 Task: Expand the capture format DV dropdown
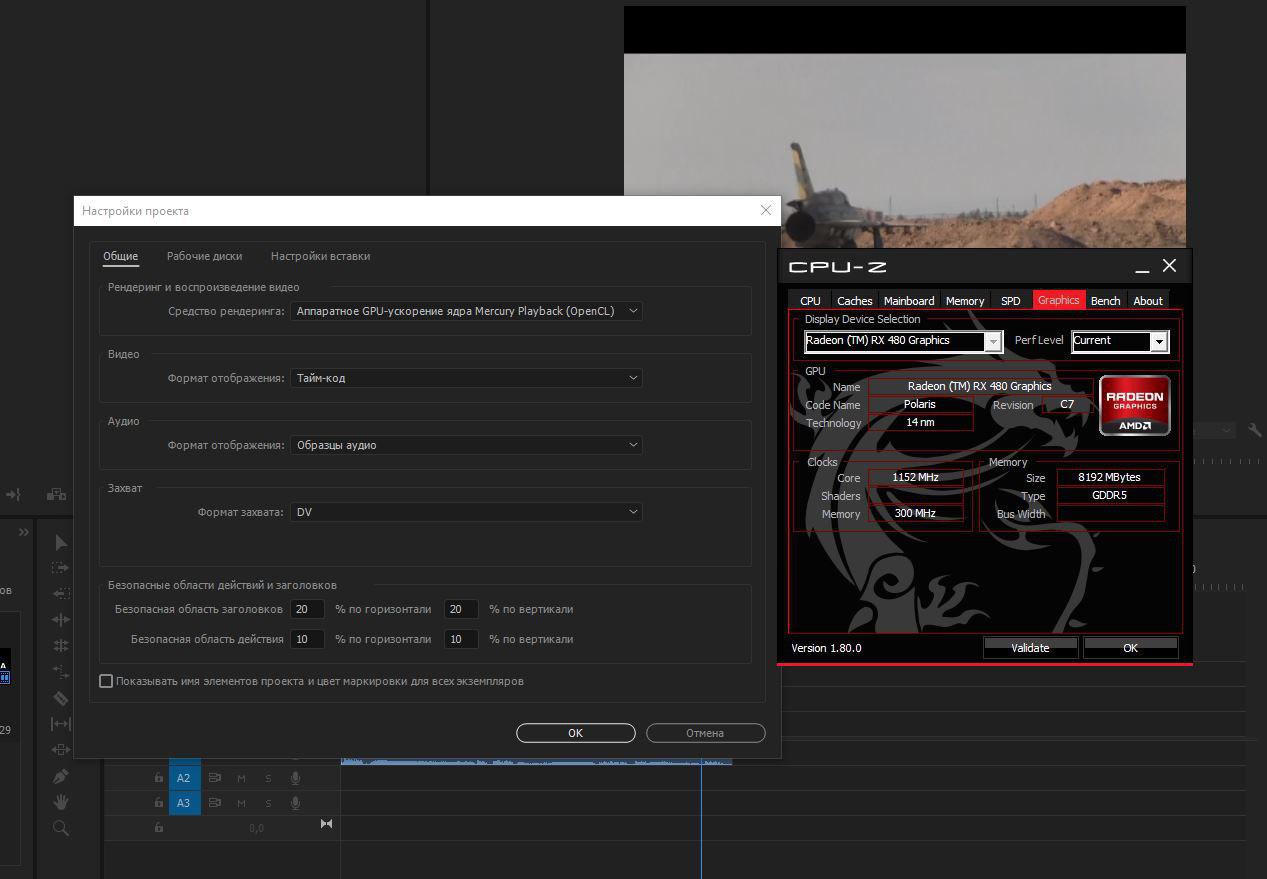tap(466, 512)
